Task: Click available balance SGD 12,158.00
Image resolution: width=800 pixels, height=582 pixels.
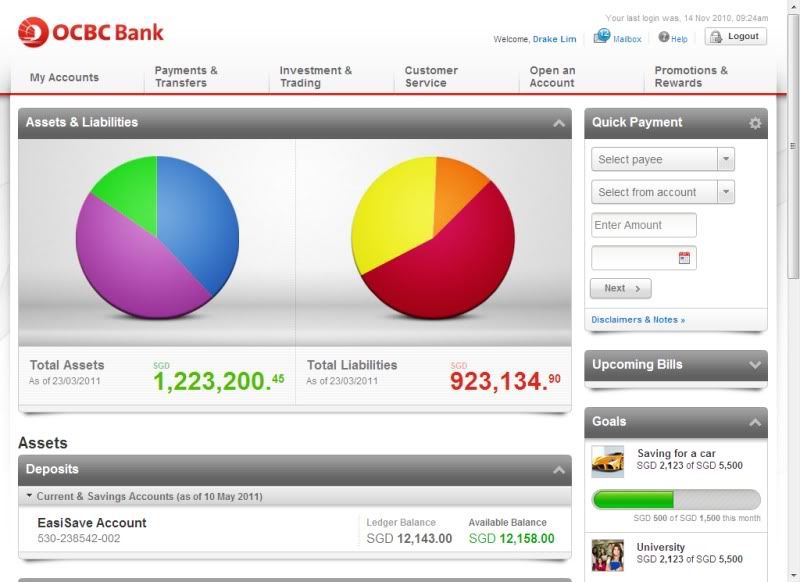Action: pyautogui.click(x=512, y=539)
